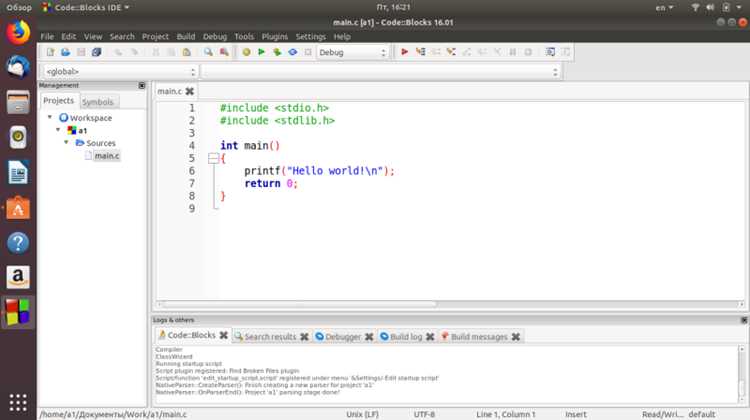Switch to the Projects tab
This screenshot has height=420, width=750.
pos(58,100)
